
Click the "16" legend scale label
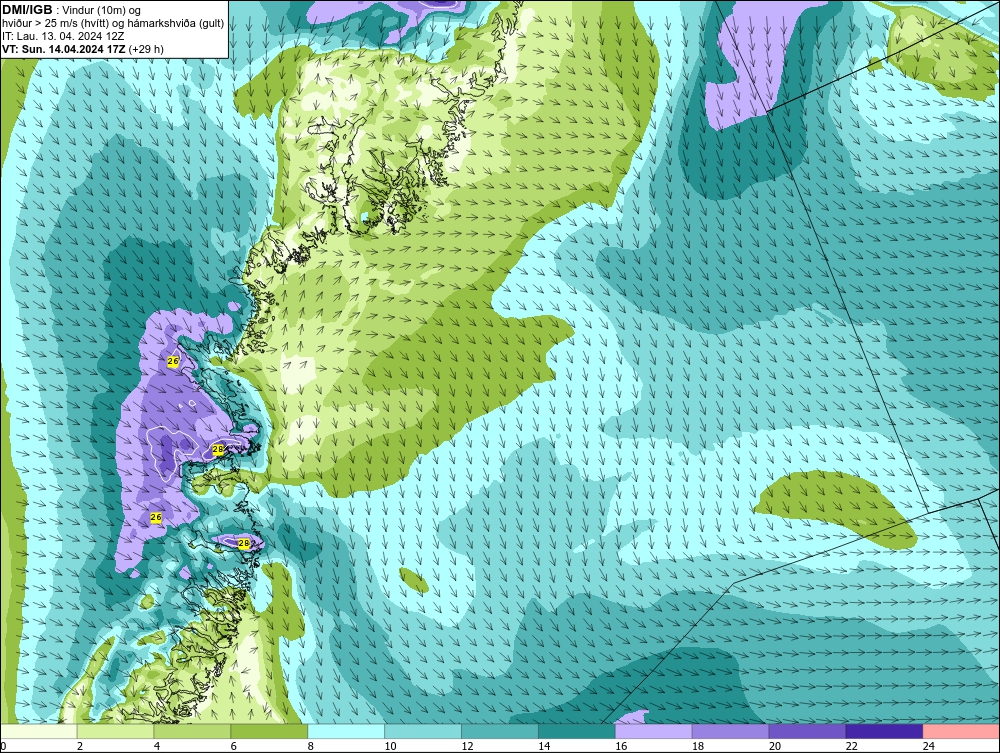(x=621, y=746)
